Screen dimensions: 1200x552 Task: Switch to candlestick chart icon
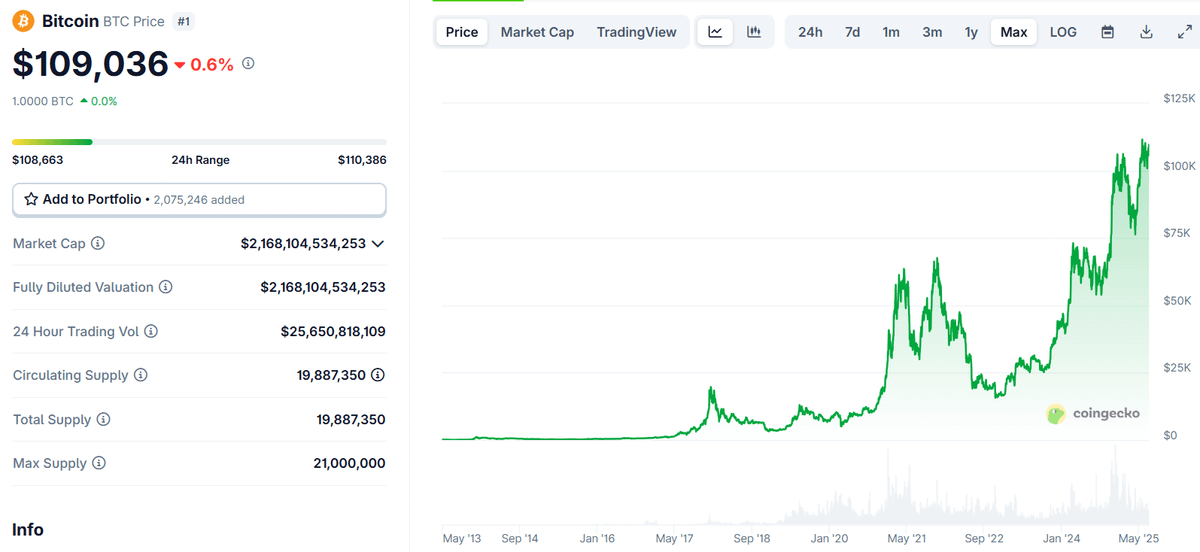754,32
